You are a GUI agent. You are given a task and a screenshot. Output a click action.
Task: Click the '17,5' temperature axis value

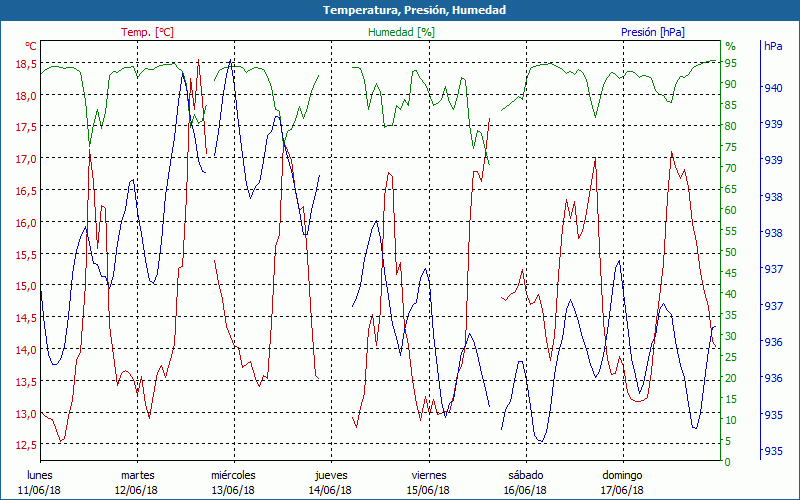point(27,127)
